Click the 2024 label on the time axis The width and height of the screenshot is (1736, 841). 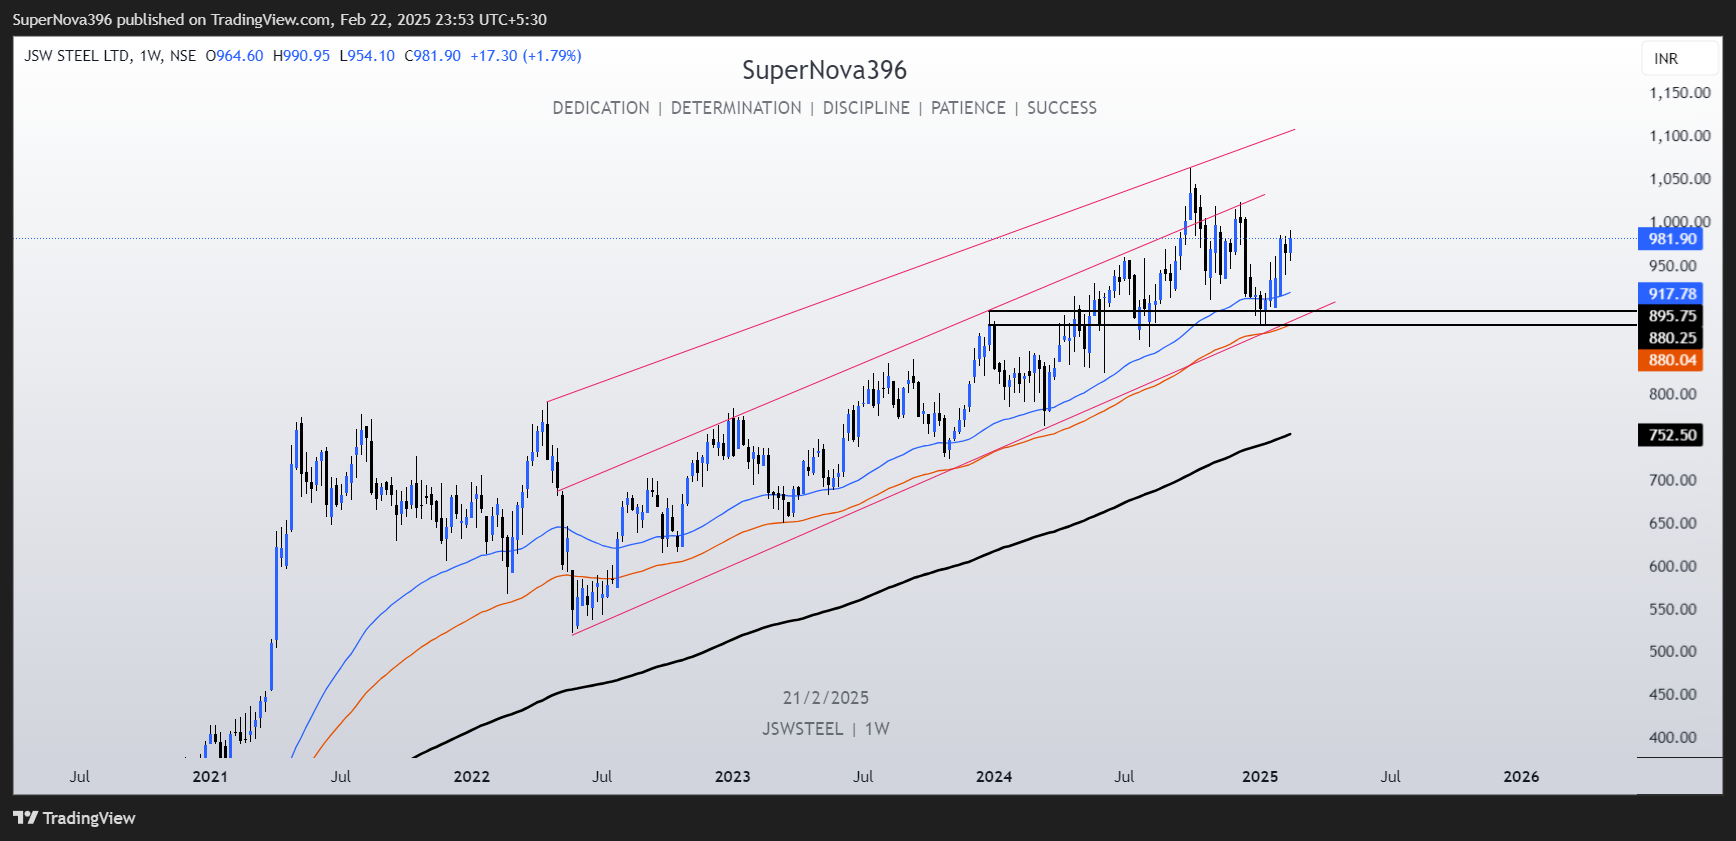click(x=993, y=777)
